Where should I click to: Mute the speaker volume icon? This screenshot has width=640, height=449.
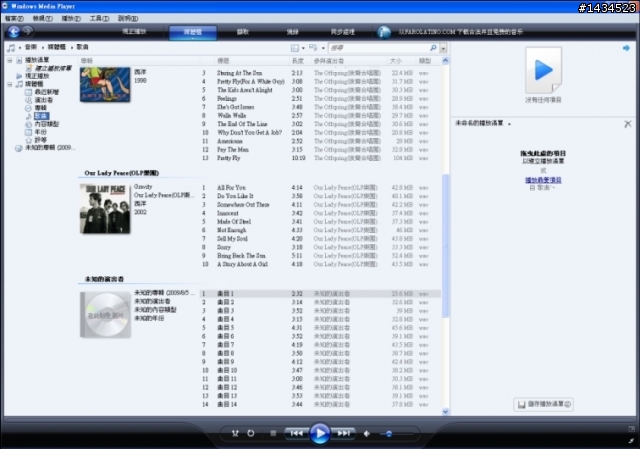(367, 433)
